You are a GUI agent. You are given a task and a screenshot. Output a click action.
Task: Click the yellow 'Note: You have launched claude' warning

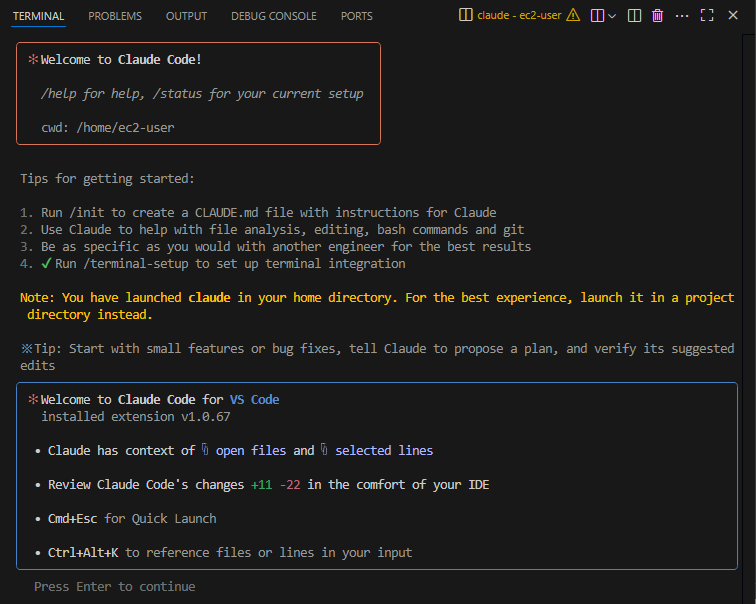coord(377,306)
